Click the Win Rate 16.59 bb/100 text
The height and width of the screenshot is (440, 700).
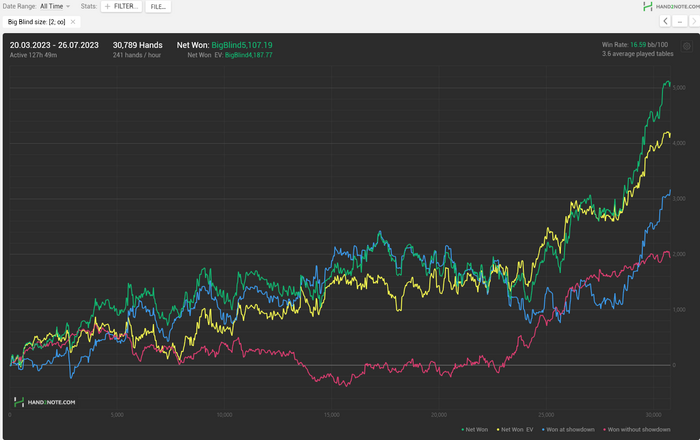(x=634, y=45)
